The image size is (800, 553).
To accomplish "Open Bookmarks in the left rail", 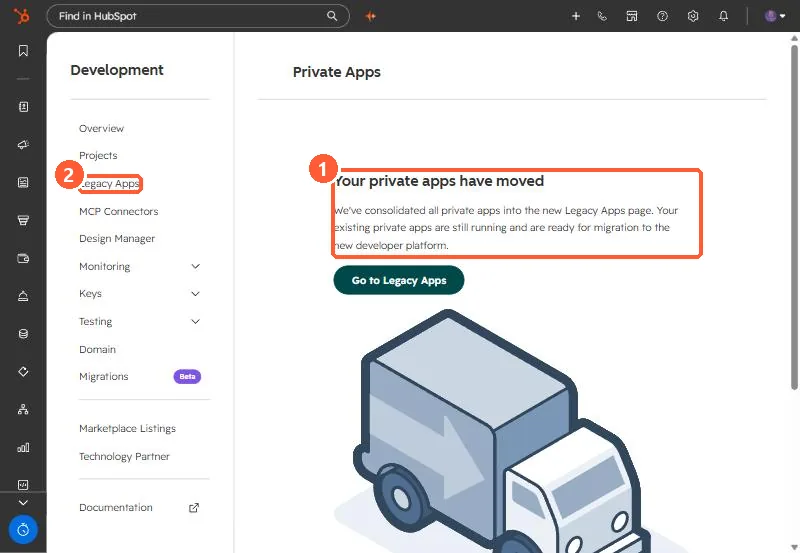I will (x=23, y=51).
